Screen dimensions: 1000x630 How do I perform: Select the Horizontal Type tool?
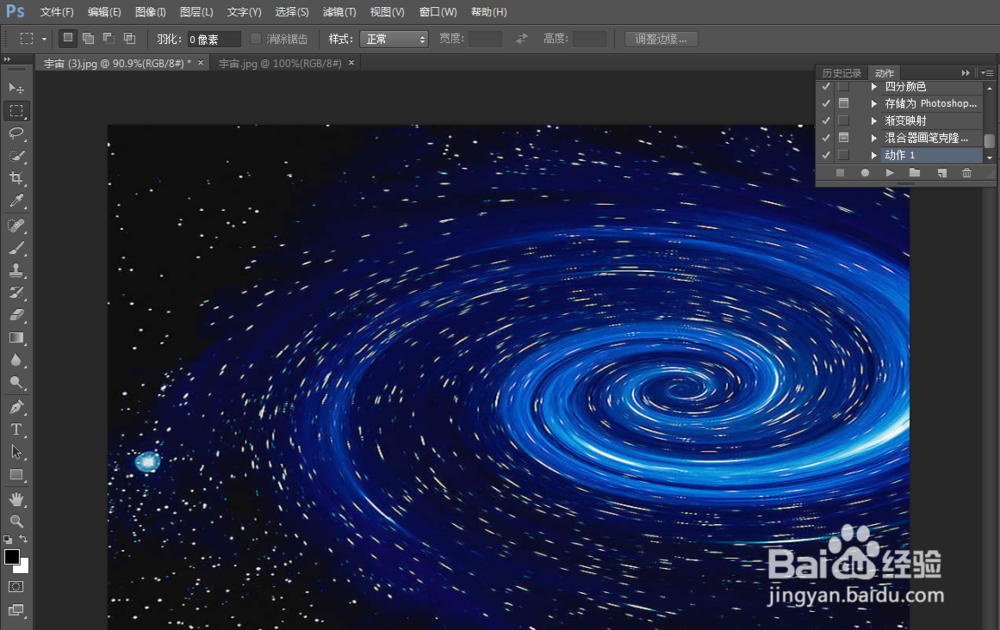(x=16, y=429)
